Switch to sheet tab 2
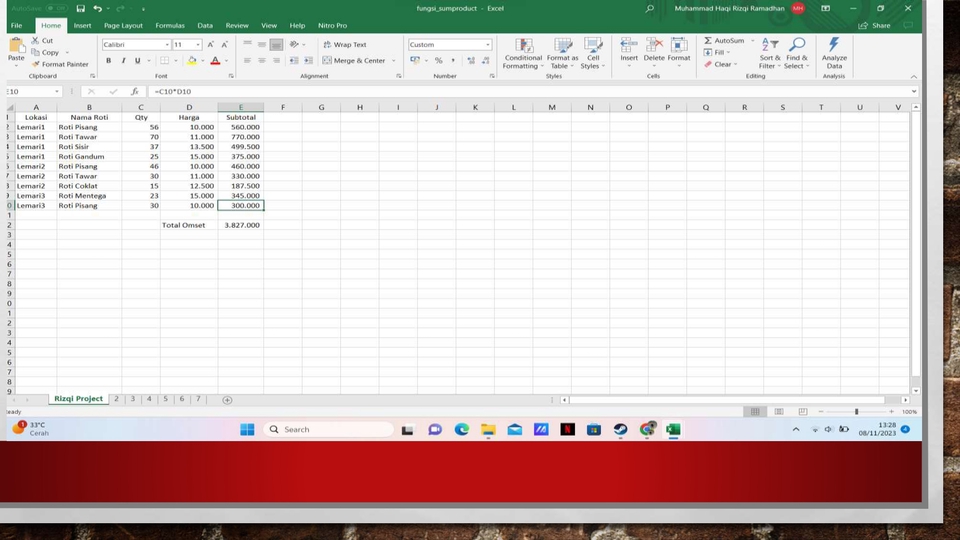960x540 pixels. (116, 399)
